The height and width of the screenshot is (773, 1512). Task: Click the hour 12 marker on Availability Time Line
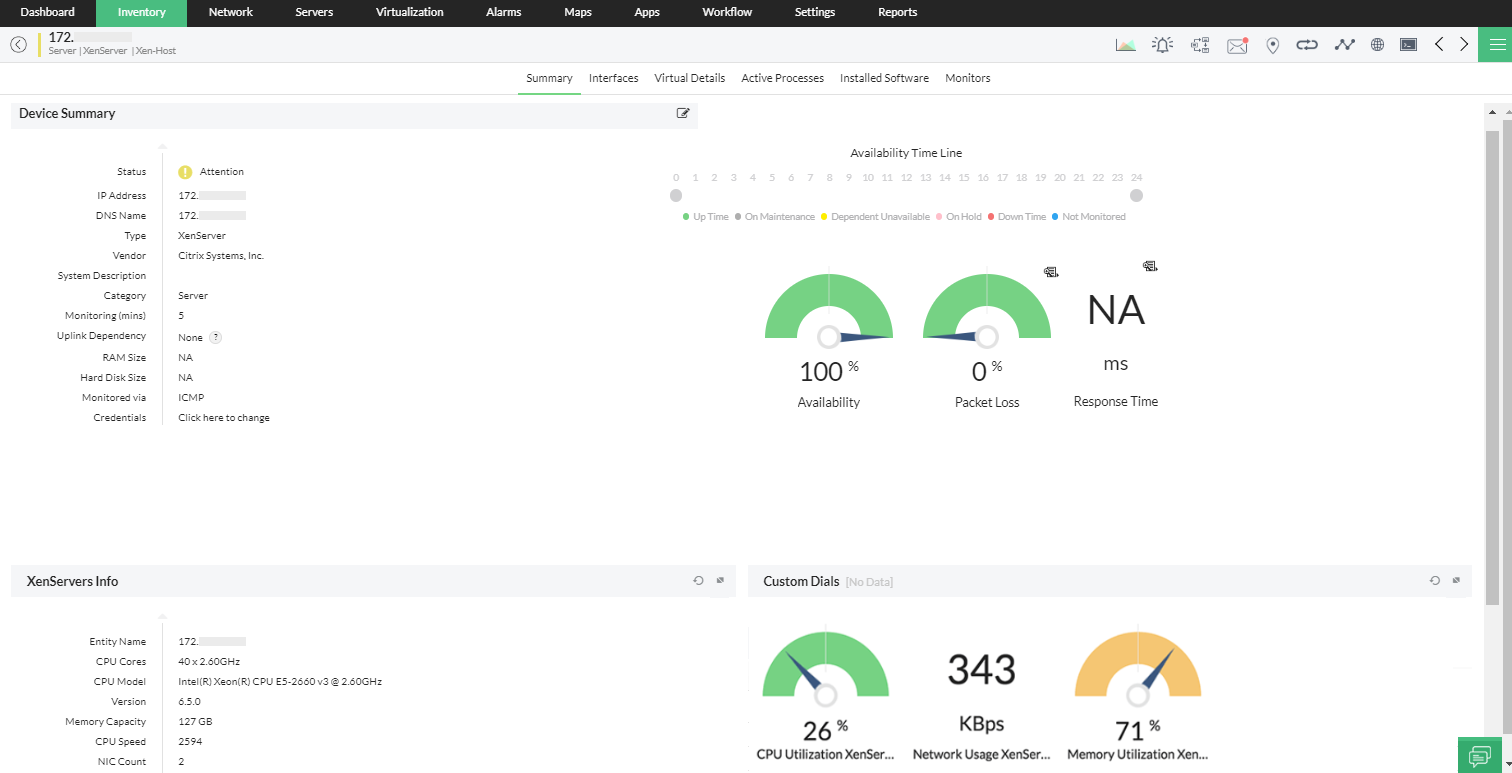[x=906, y=177]
